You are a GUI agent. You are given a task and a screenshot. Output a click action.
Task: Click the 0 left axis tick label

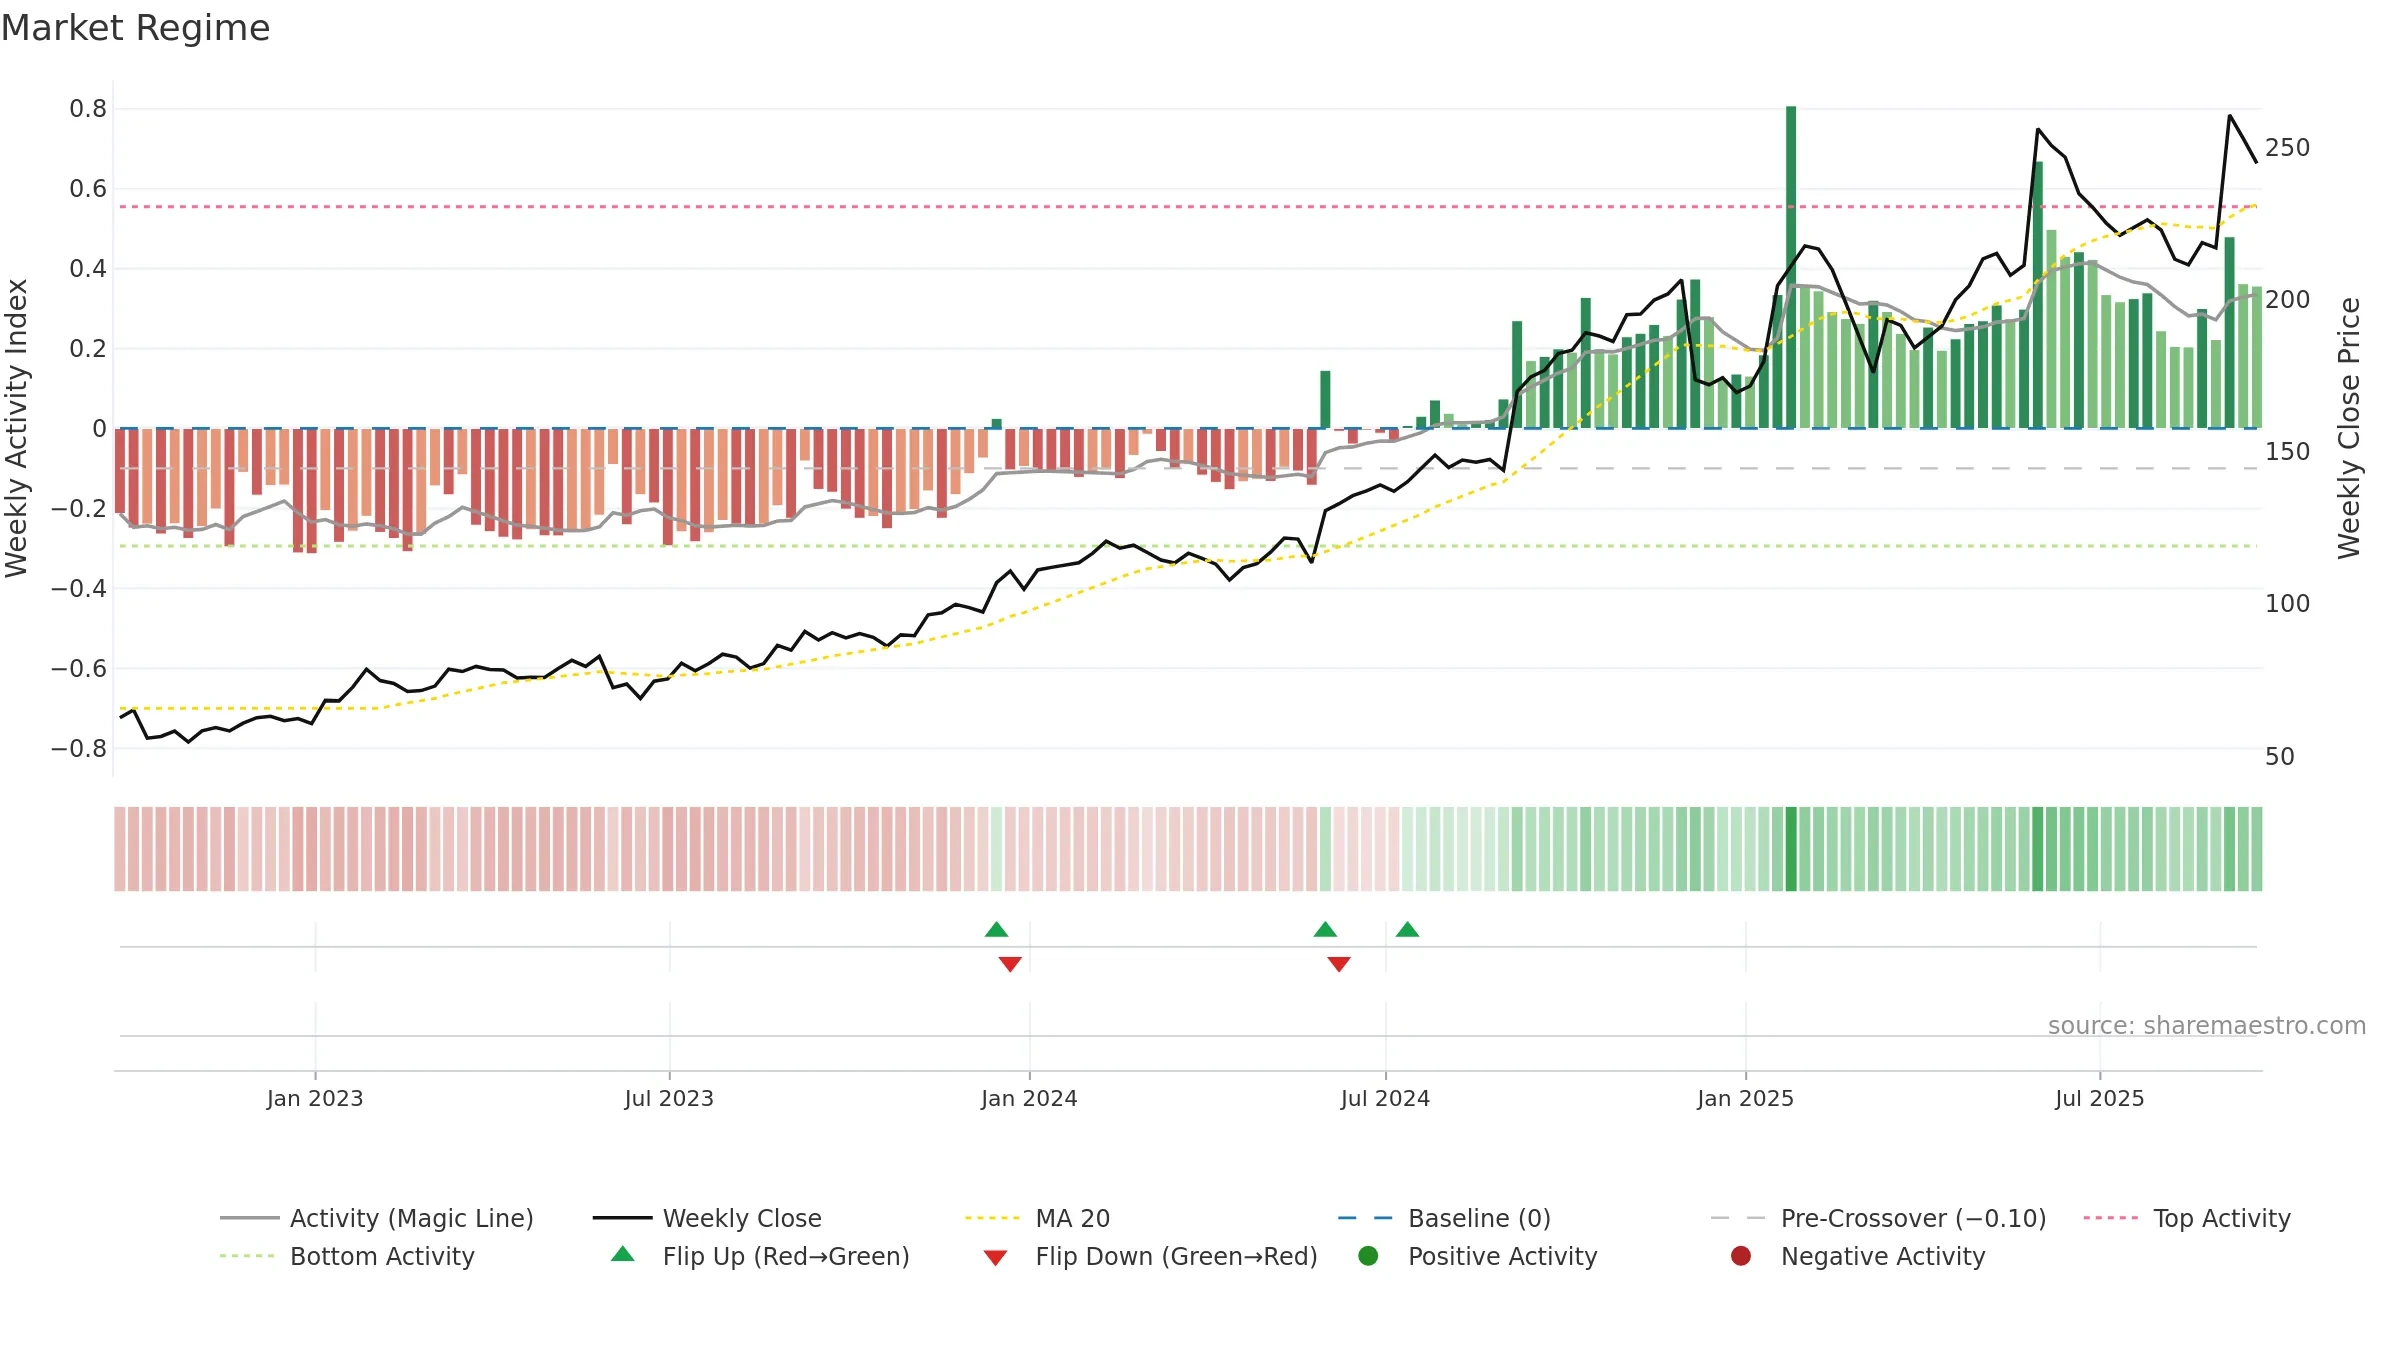[x=99, y=429]
